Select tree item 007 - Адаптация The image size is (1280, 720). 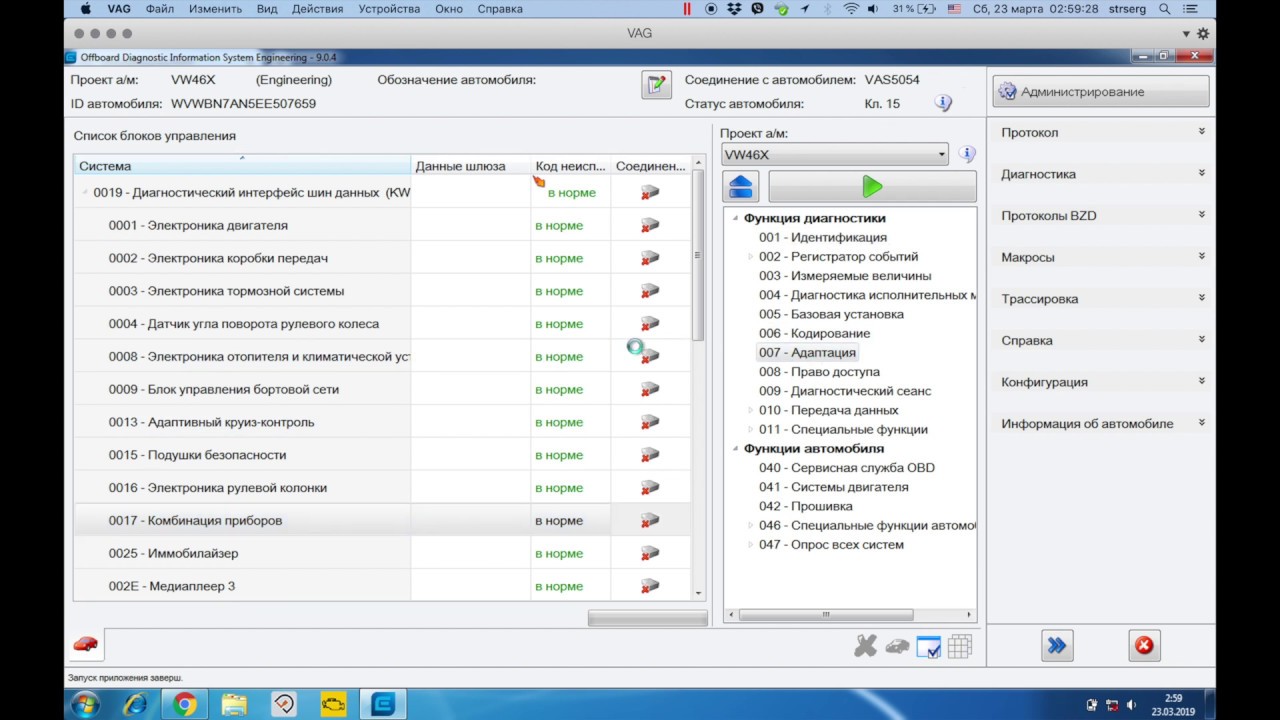click(807, 352)
